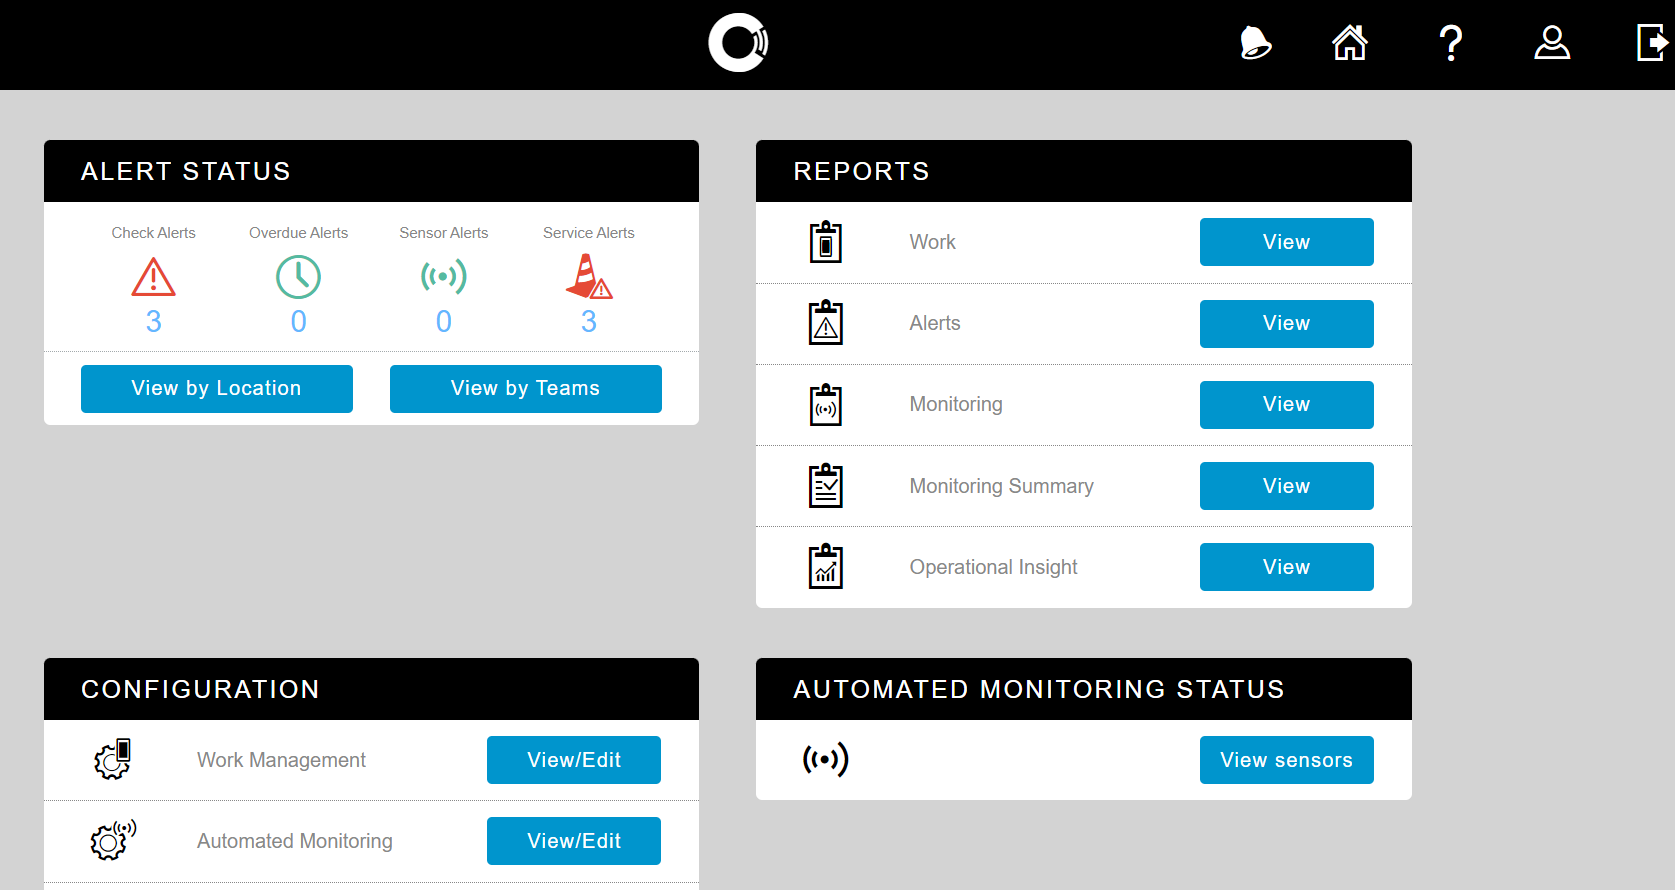Open View/Edit for Work Management
The width and height of the screenshot is (1675, 890).
[x=574, y=760]
